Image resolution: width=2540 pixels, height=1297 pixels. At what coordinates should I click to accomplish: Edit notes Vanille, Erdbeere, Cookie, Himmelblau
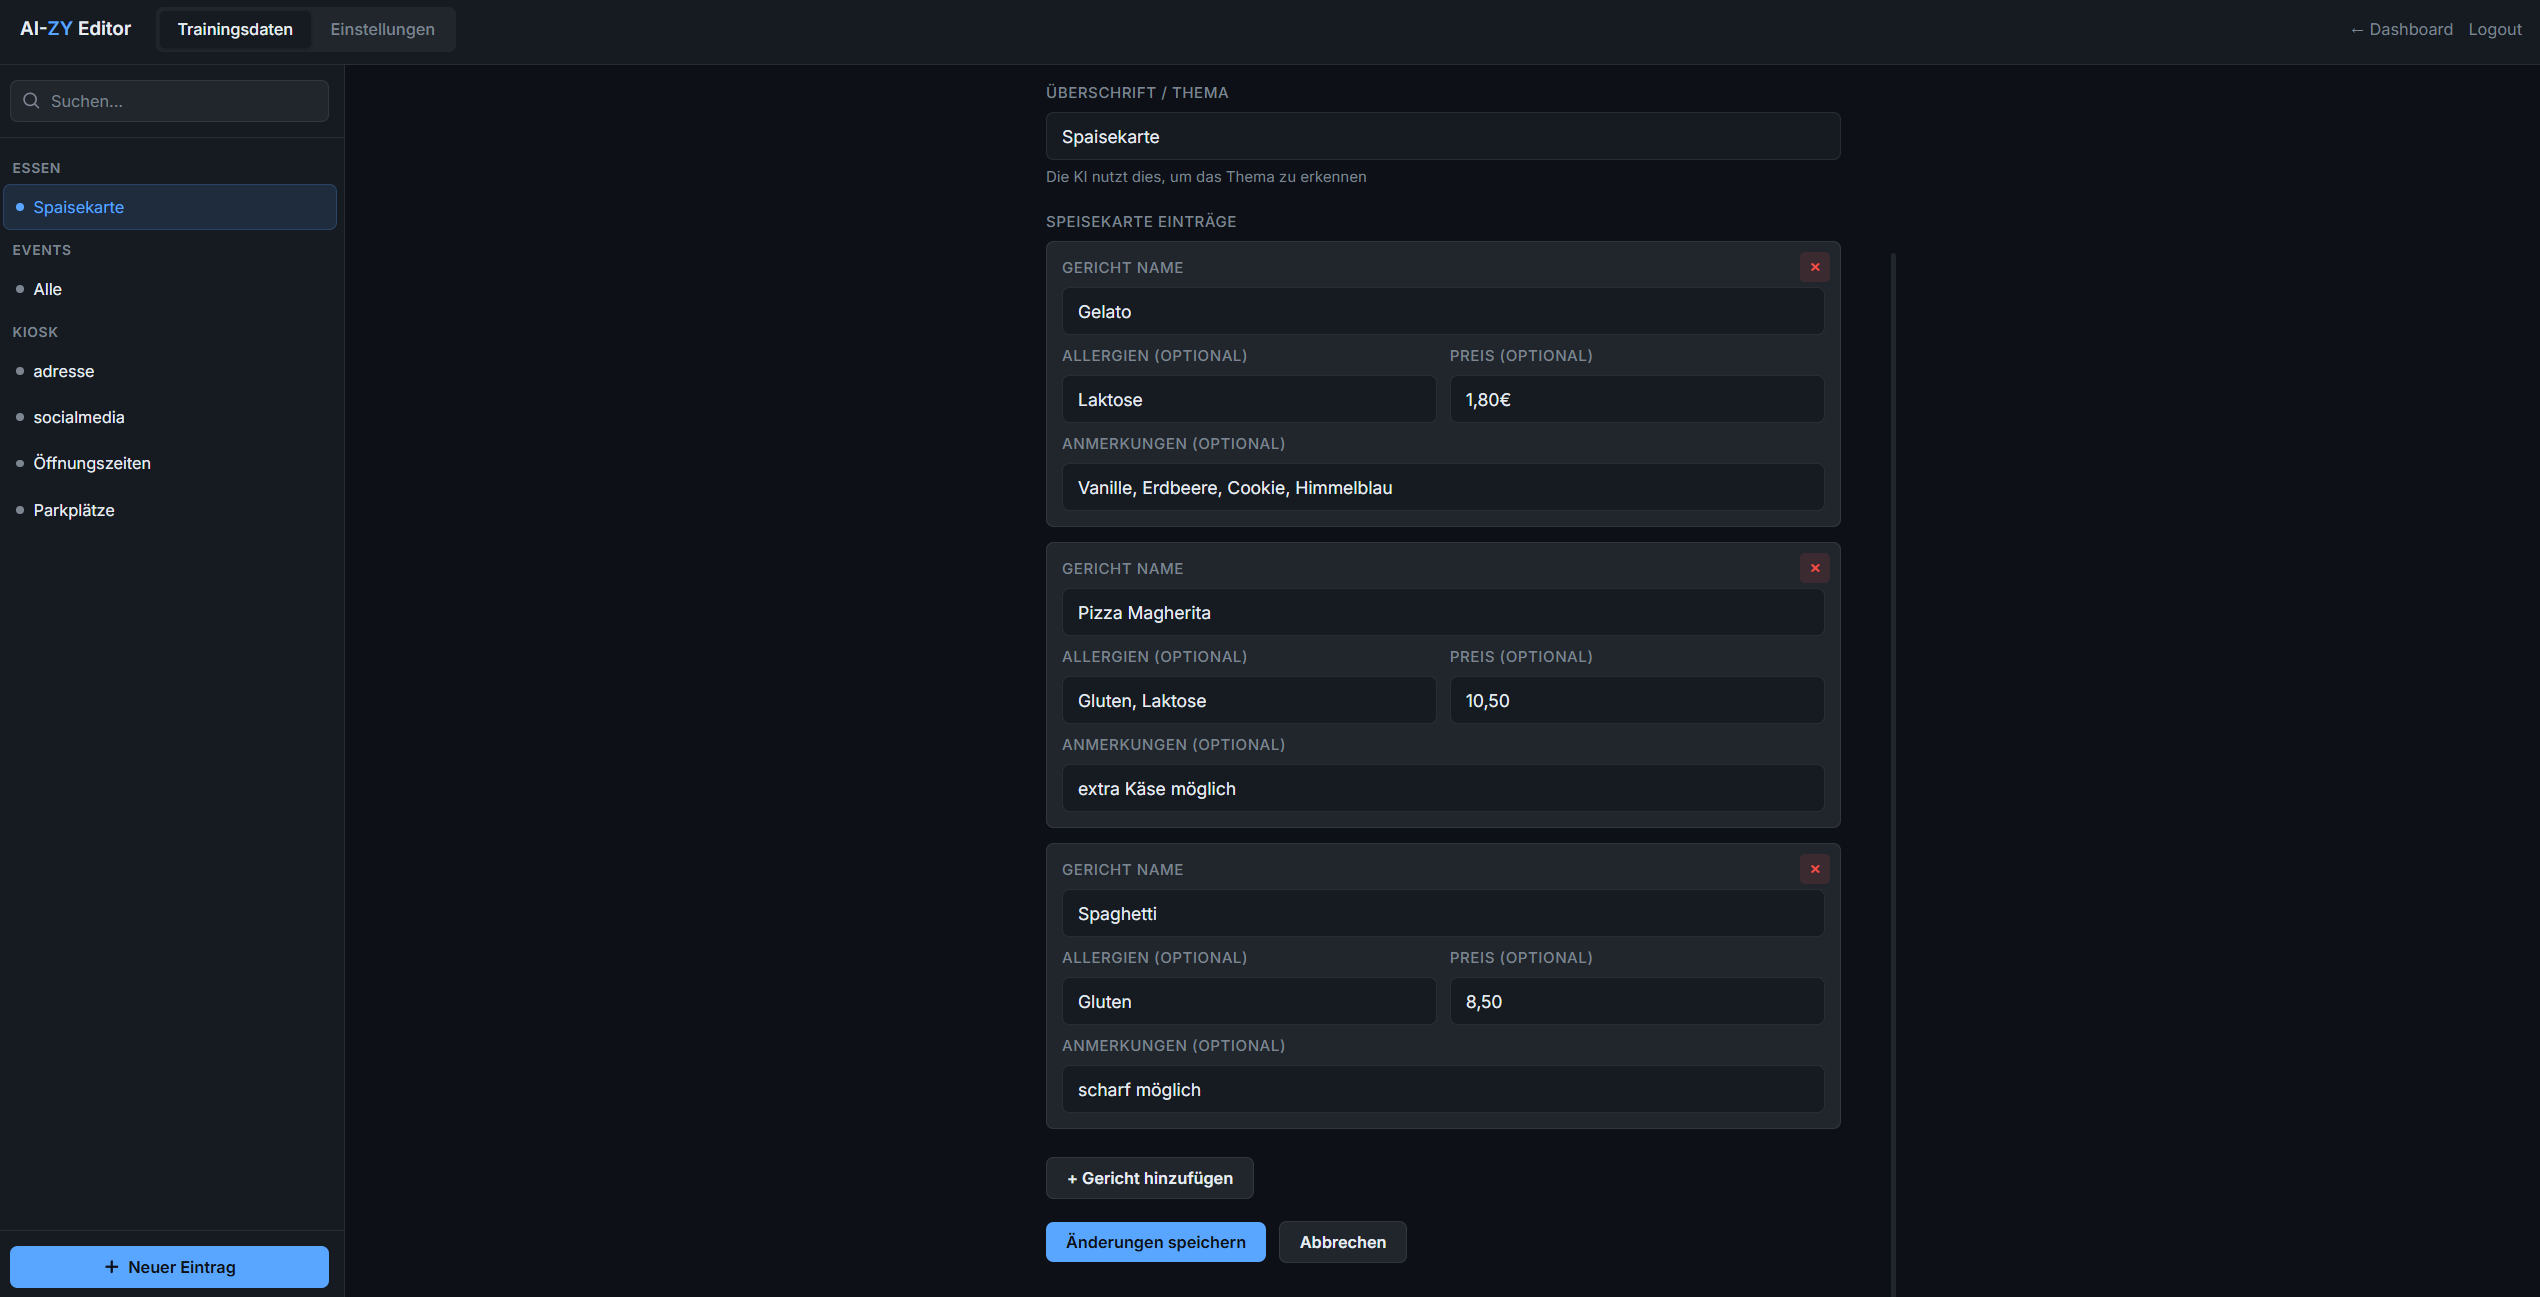[1443, 487]
